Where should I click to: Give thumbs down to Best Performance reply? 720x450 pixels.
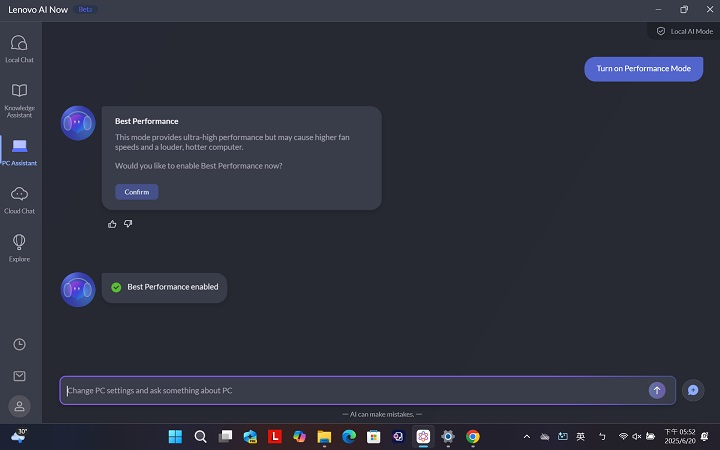tap(128, 224)
